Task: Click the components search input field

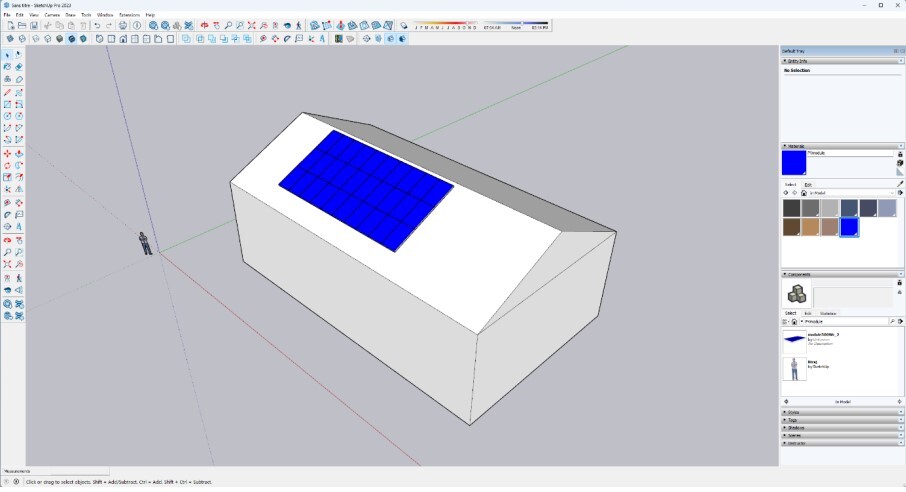Action: (848, 321)
